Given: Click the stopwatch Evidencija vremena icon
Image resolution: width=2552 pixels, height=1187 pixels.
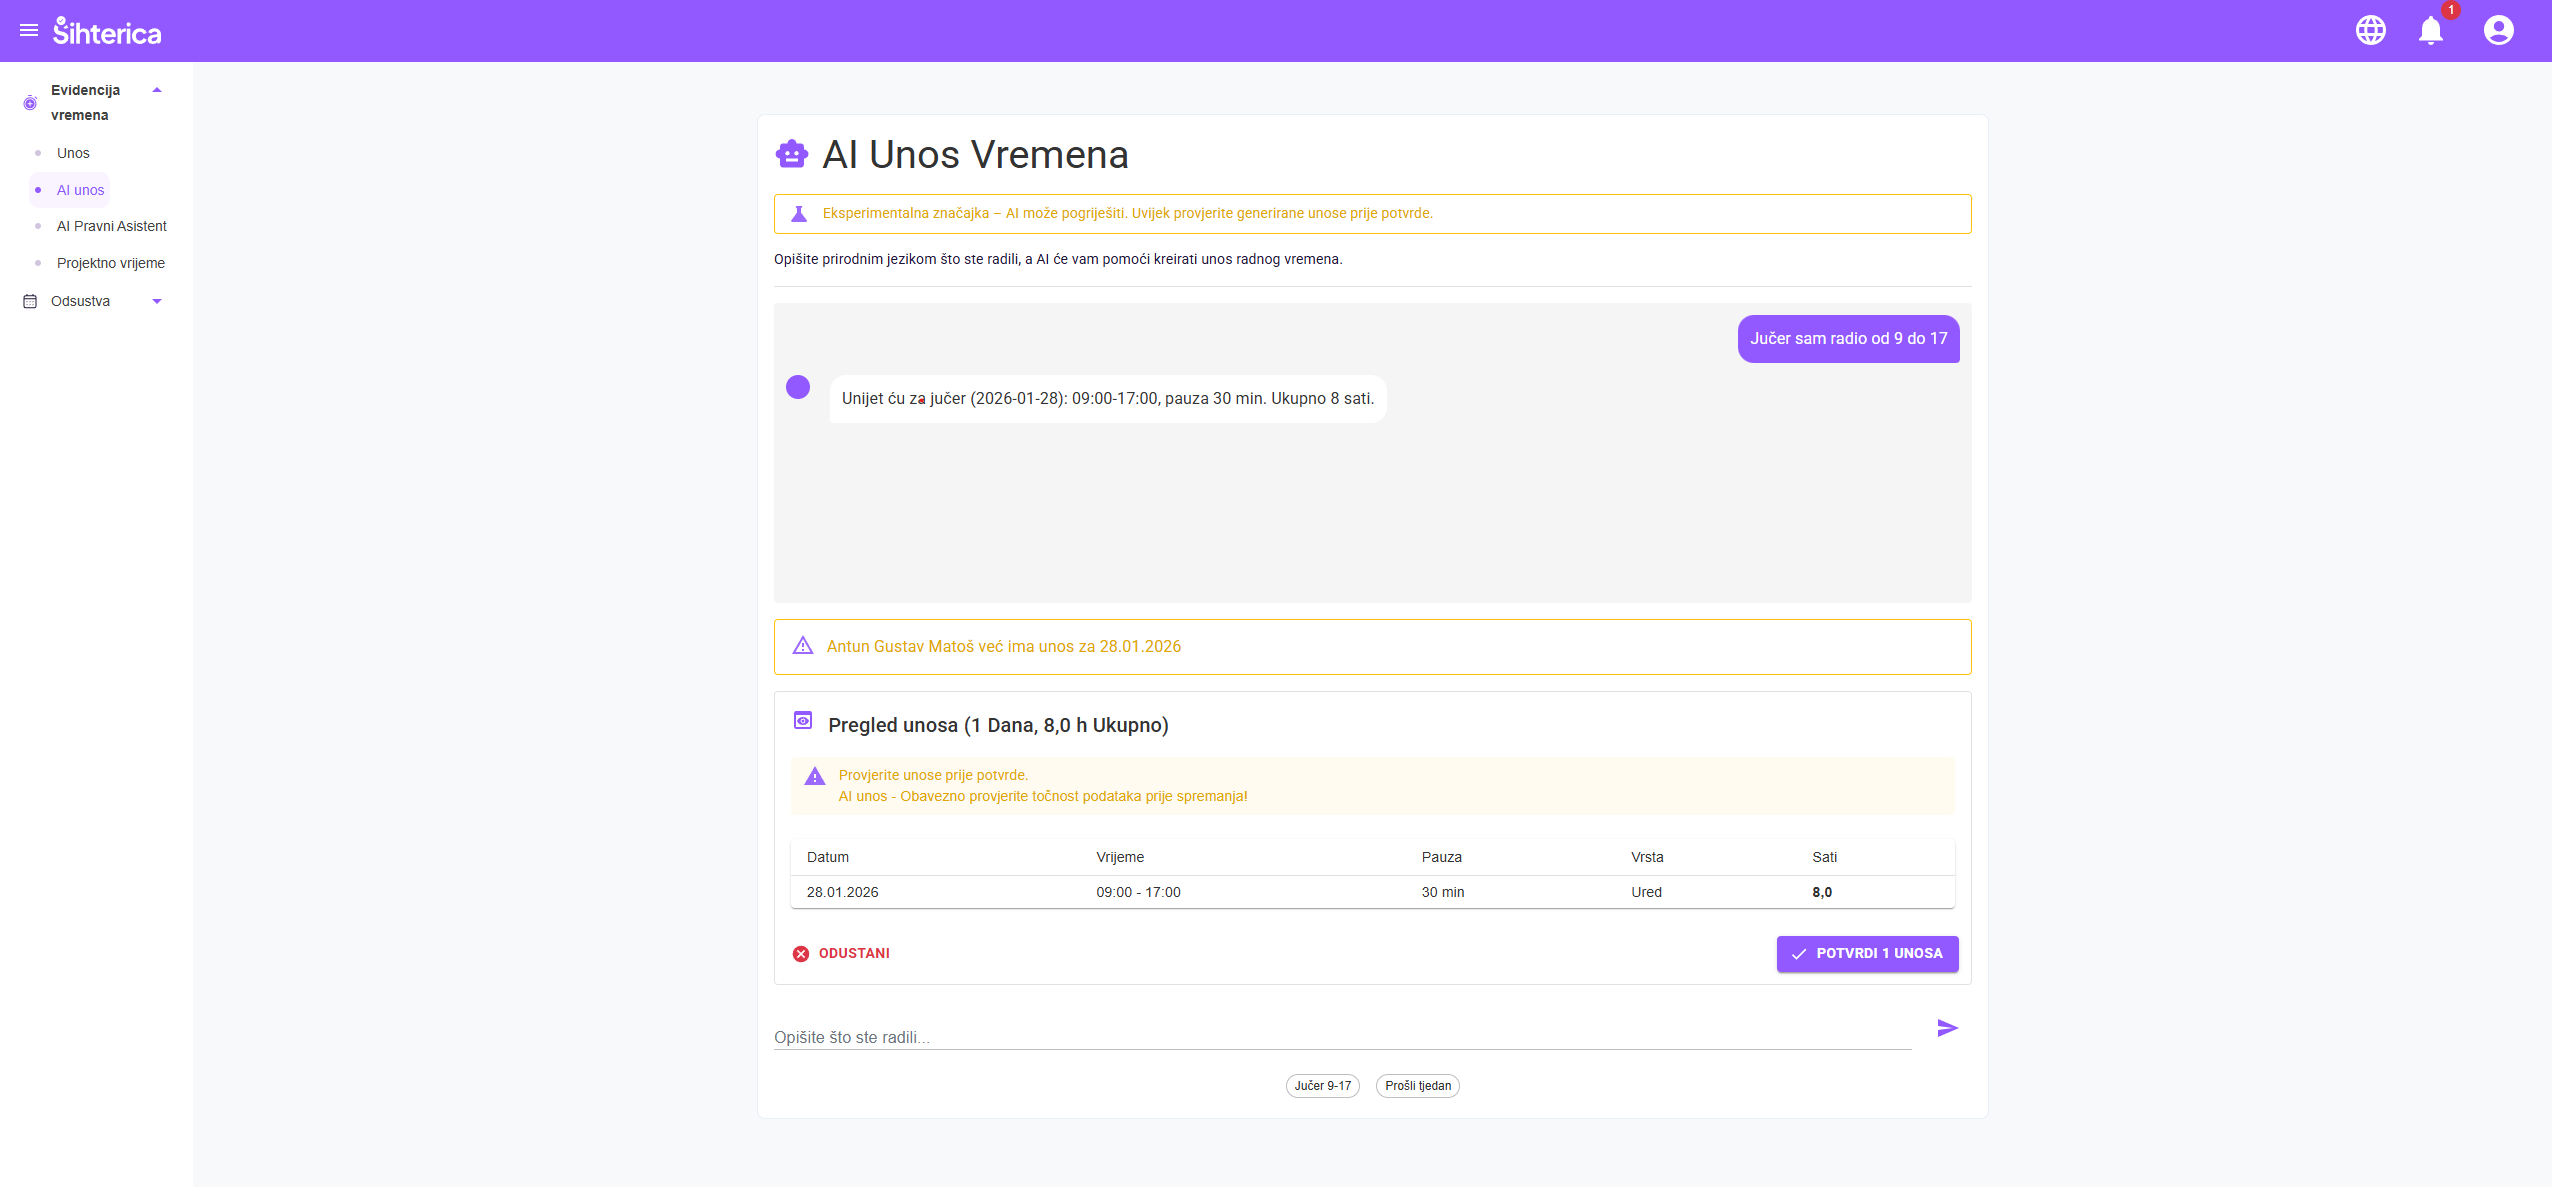Looking at the screenshot, I should click(30, 103).
